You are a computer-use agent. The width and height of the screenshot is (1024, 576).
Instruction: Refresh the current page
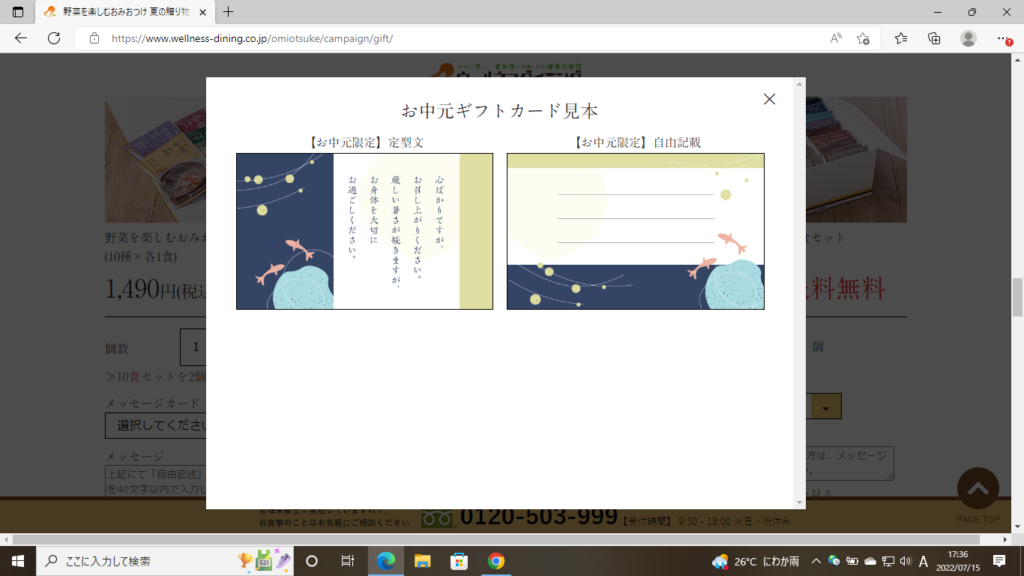click(x=54, y=38)
